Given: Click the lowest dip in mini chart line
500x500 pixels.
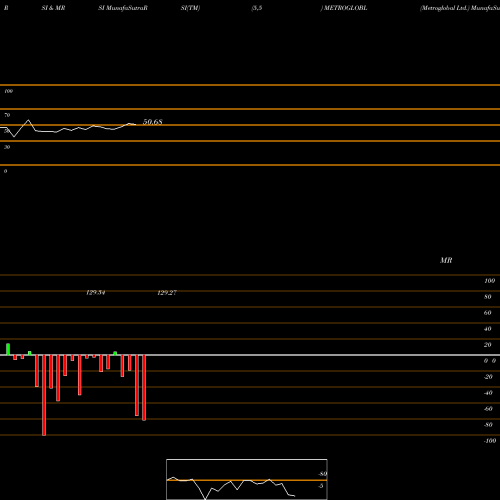Looking at the screenshot, I should pyautogui.click(x=205, y=498).
